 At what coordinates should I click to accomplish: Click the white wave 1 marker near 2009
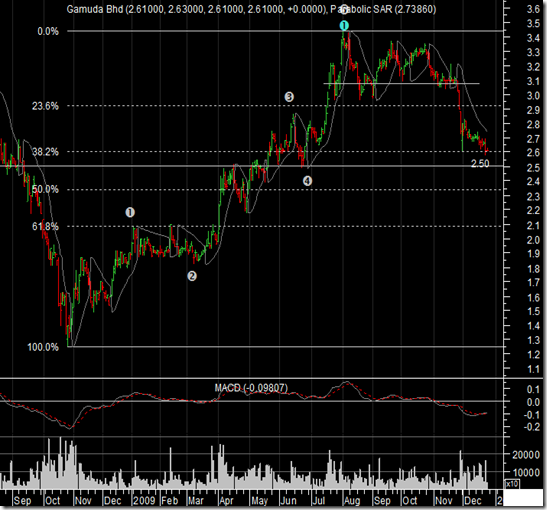tap(130, 212)
